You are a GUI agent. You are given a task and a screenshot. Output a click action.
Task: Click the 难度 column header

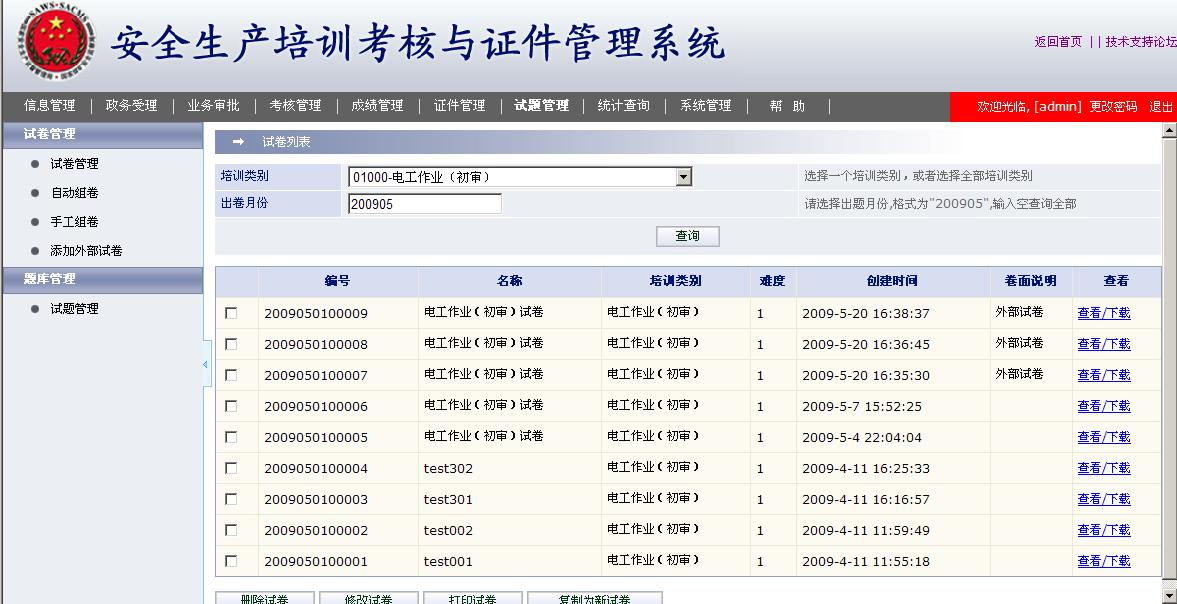[x=772, y=281]
